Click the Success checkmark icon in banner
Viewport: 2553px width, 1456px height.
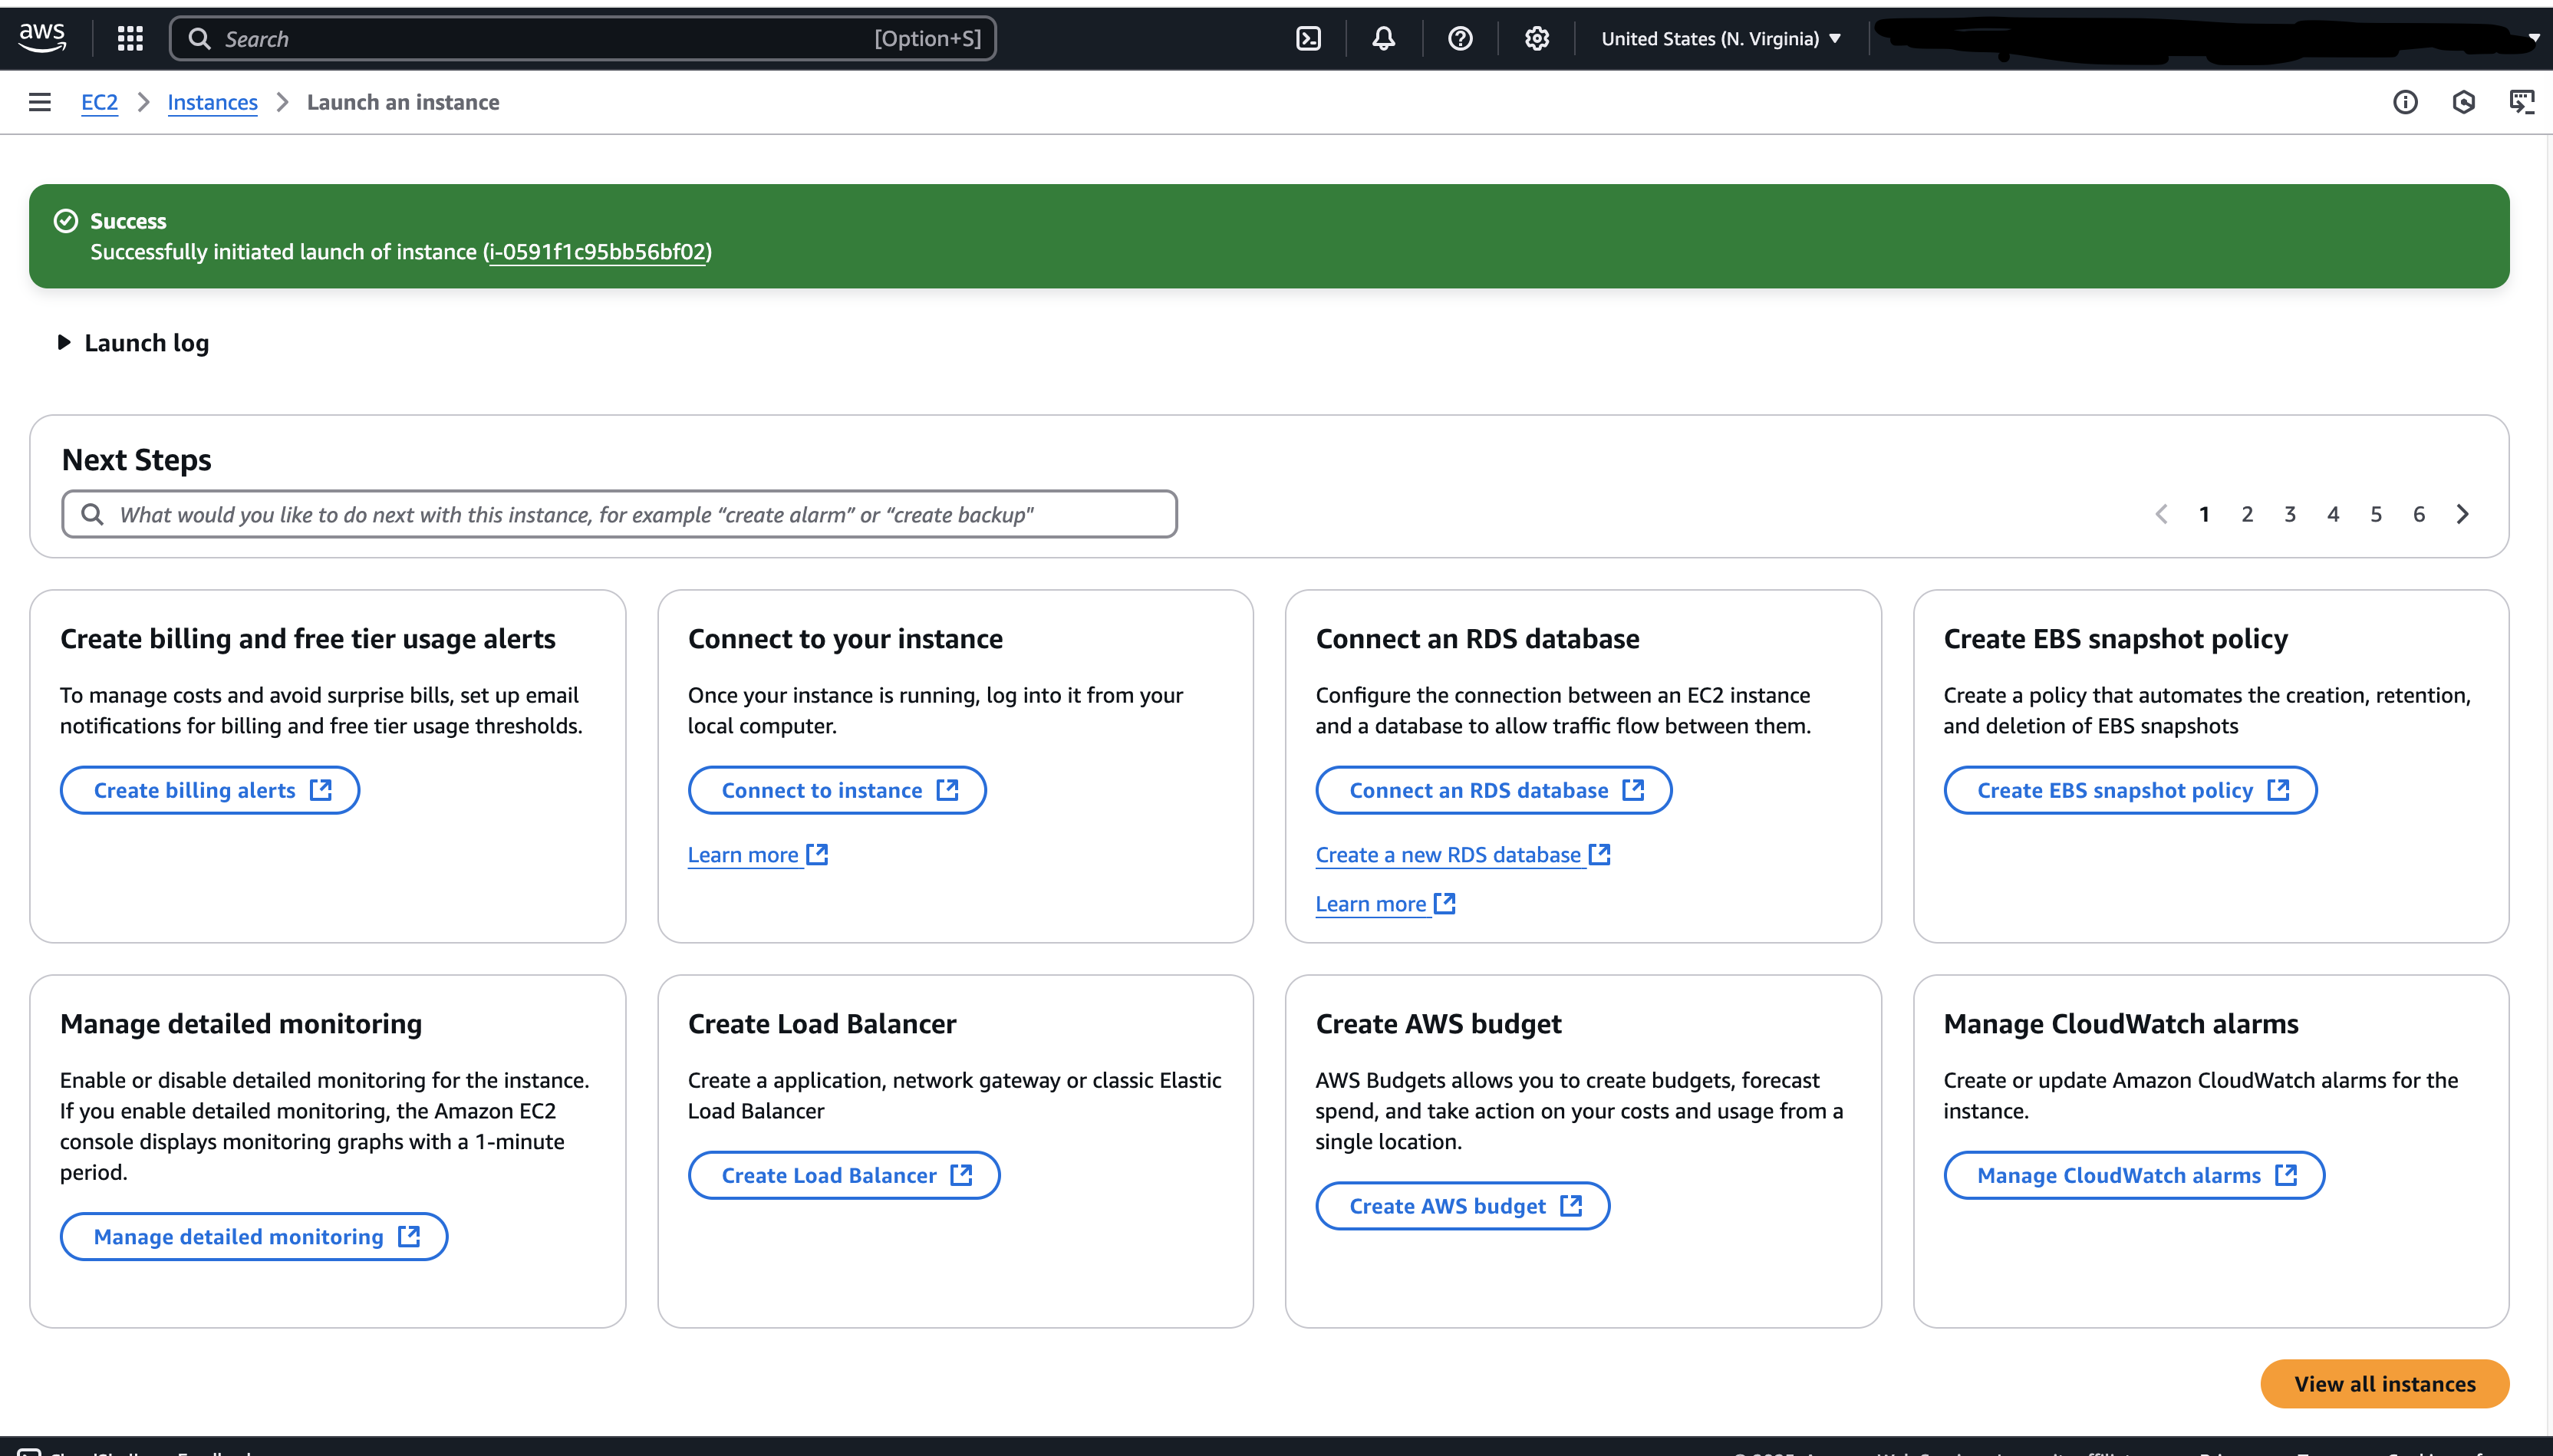tap(66, 220)
